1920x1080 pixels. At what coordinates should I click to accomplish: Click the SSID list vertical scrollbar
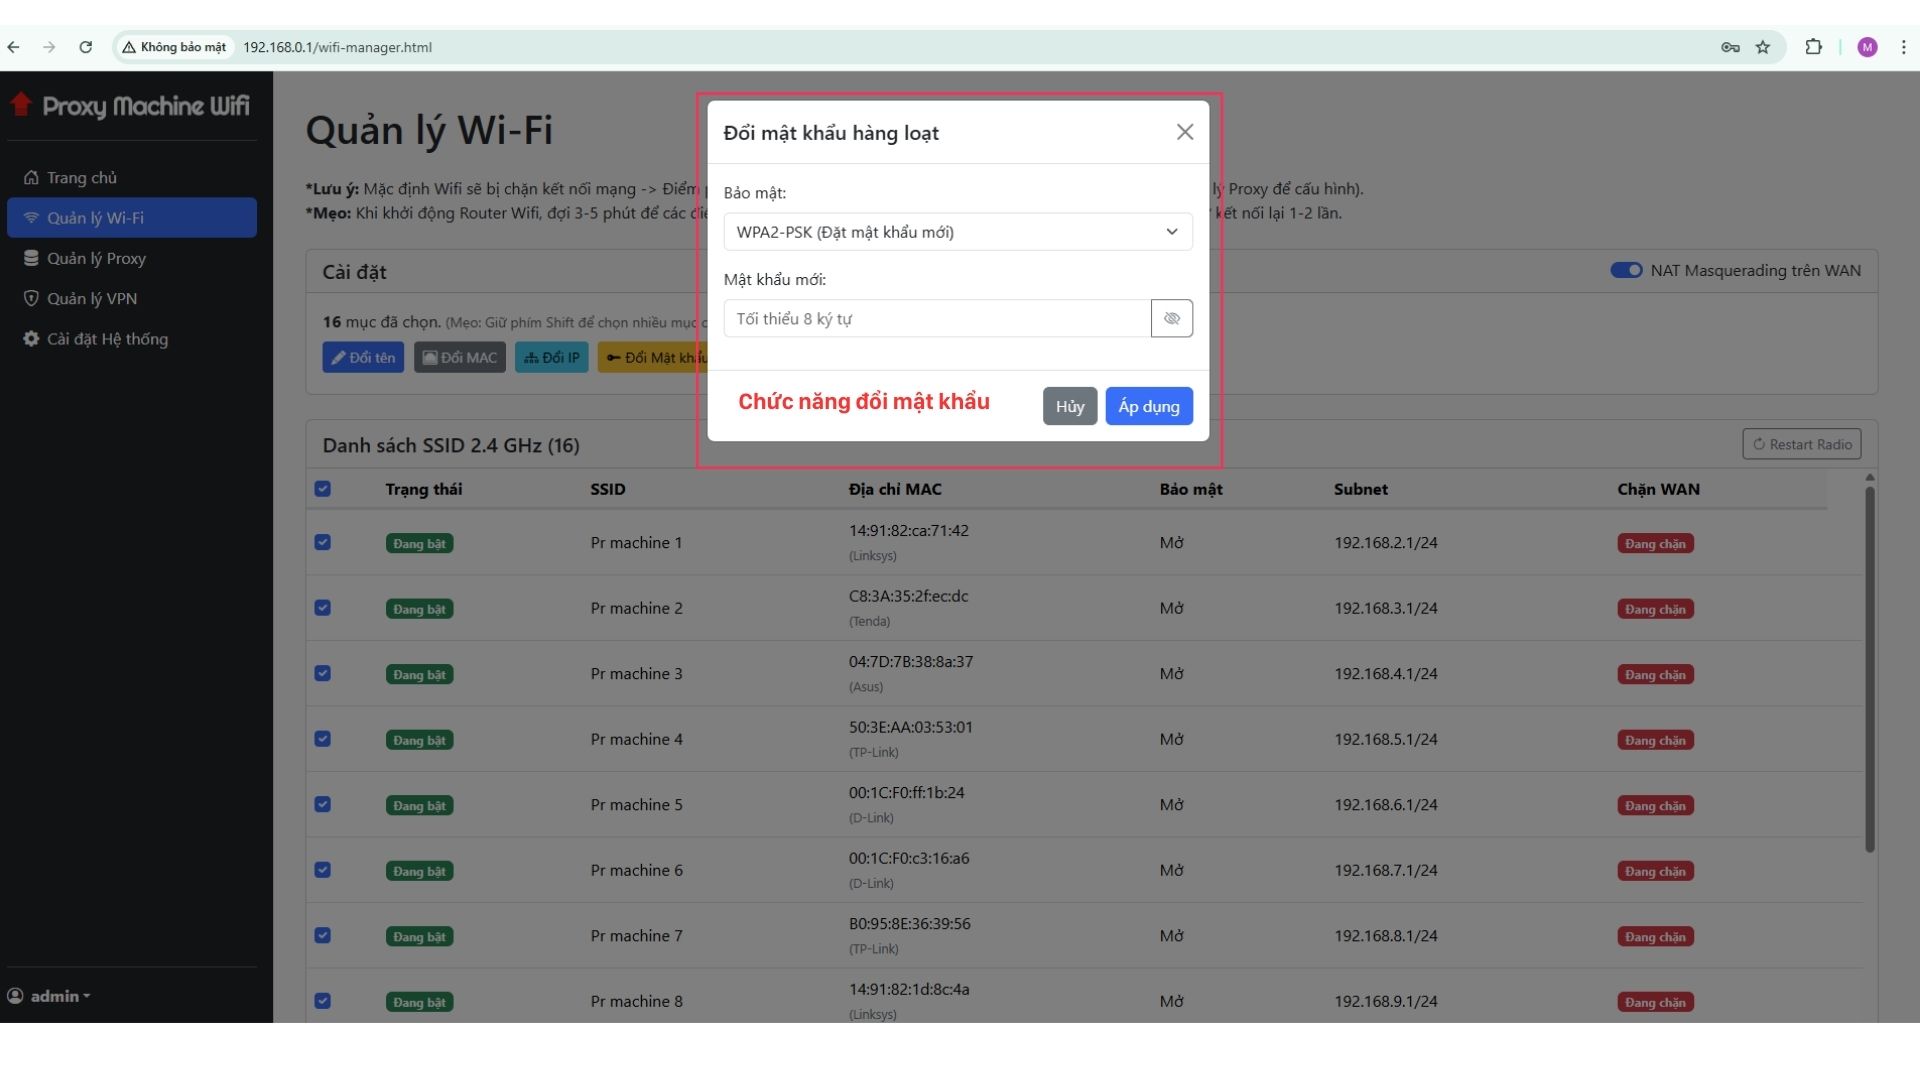[x=1869, y=668]
